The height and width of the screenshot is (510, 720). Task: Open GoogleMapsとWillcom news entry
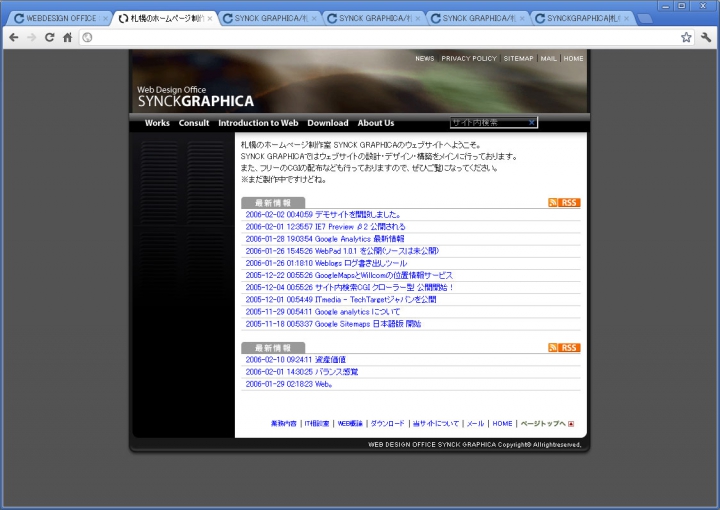pos(349,275)
